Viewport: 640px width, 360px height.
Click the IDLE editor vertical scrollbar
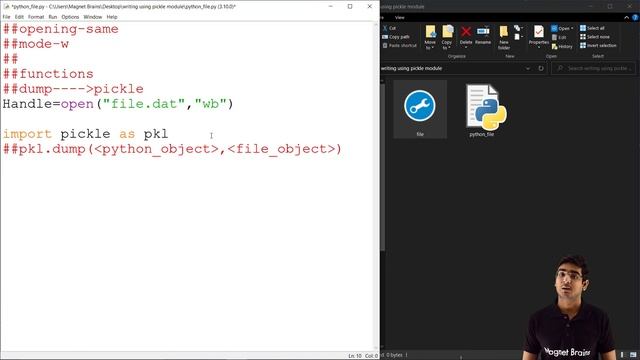(x=376, y=187)
